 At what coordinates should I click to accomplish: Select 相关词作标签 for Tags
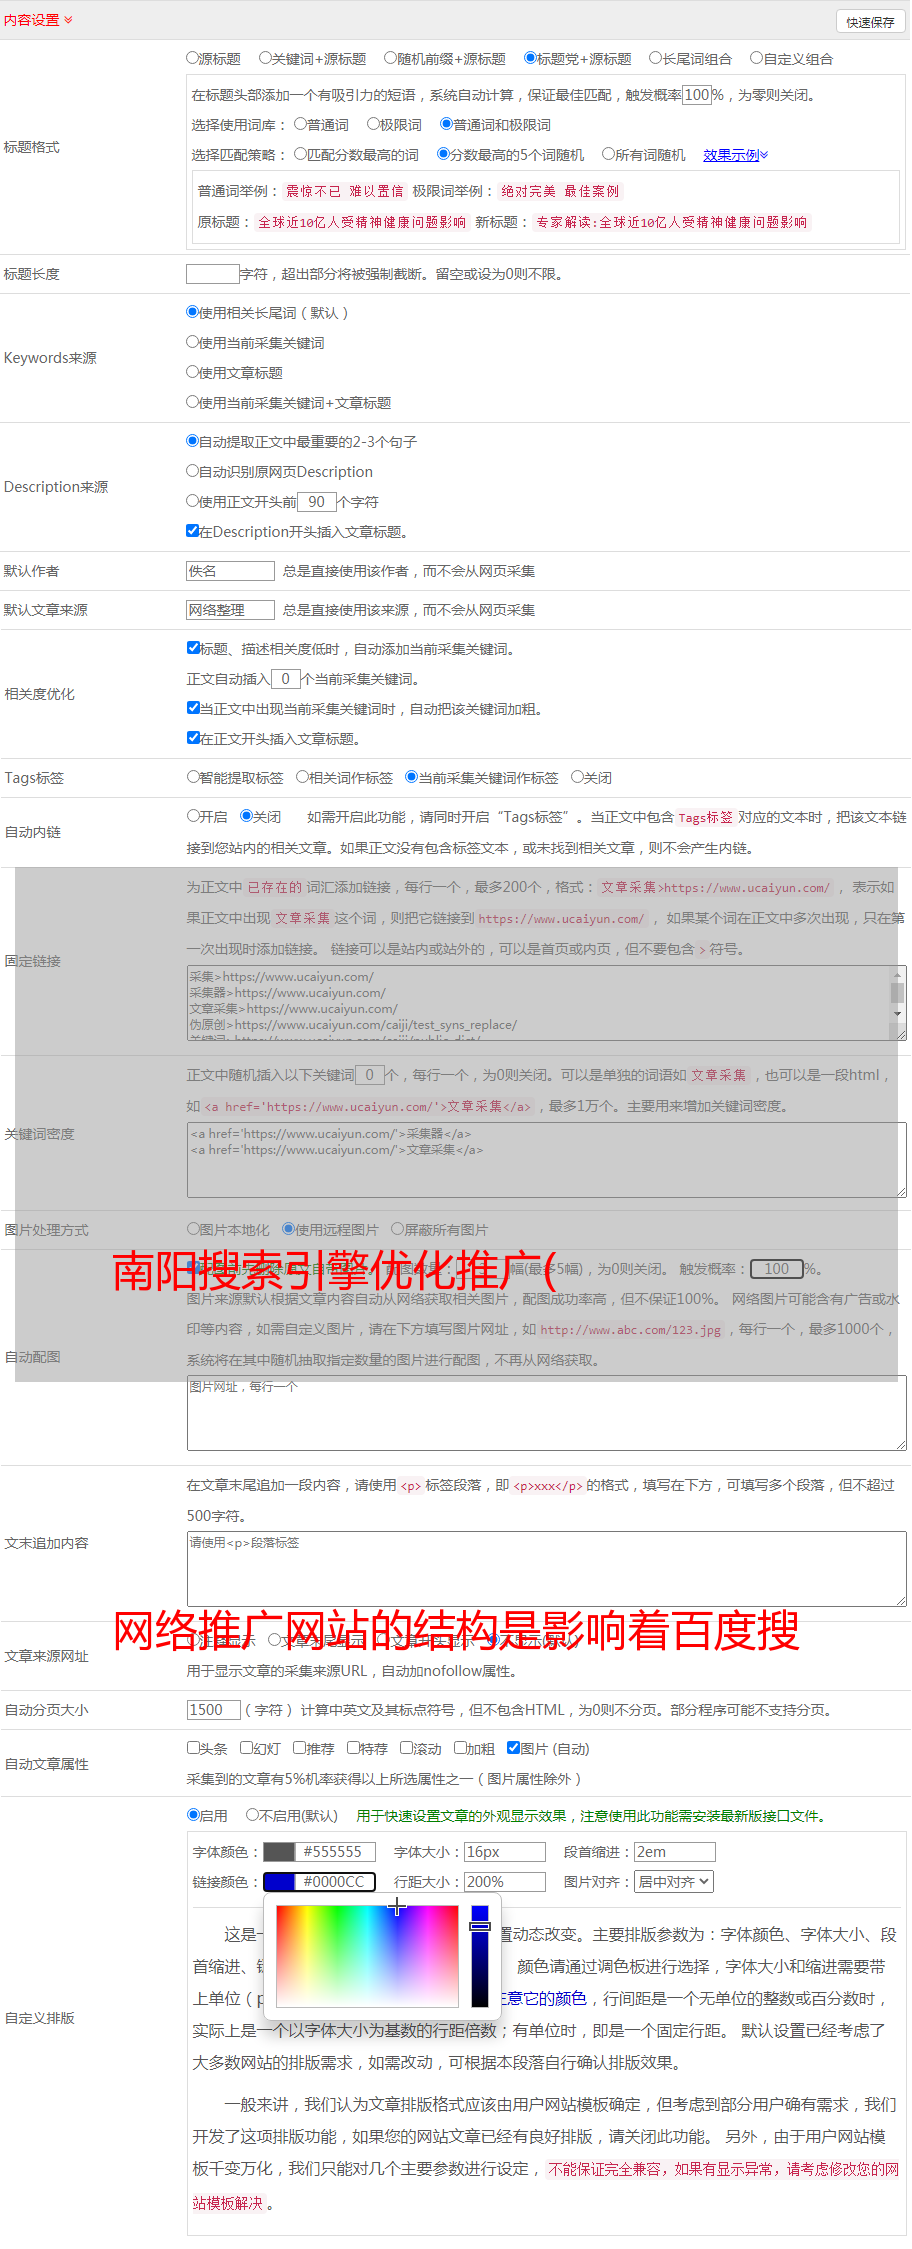[x=302, y=777]
